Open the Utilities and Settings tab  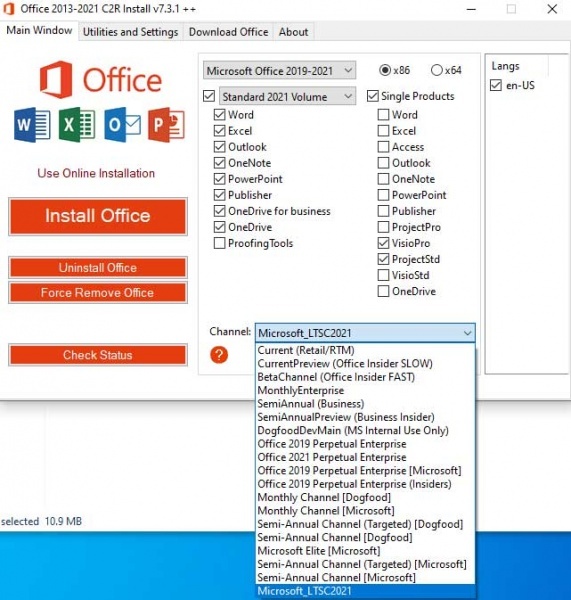point(131,32)
